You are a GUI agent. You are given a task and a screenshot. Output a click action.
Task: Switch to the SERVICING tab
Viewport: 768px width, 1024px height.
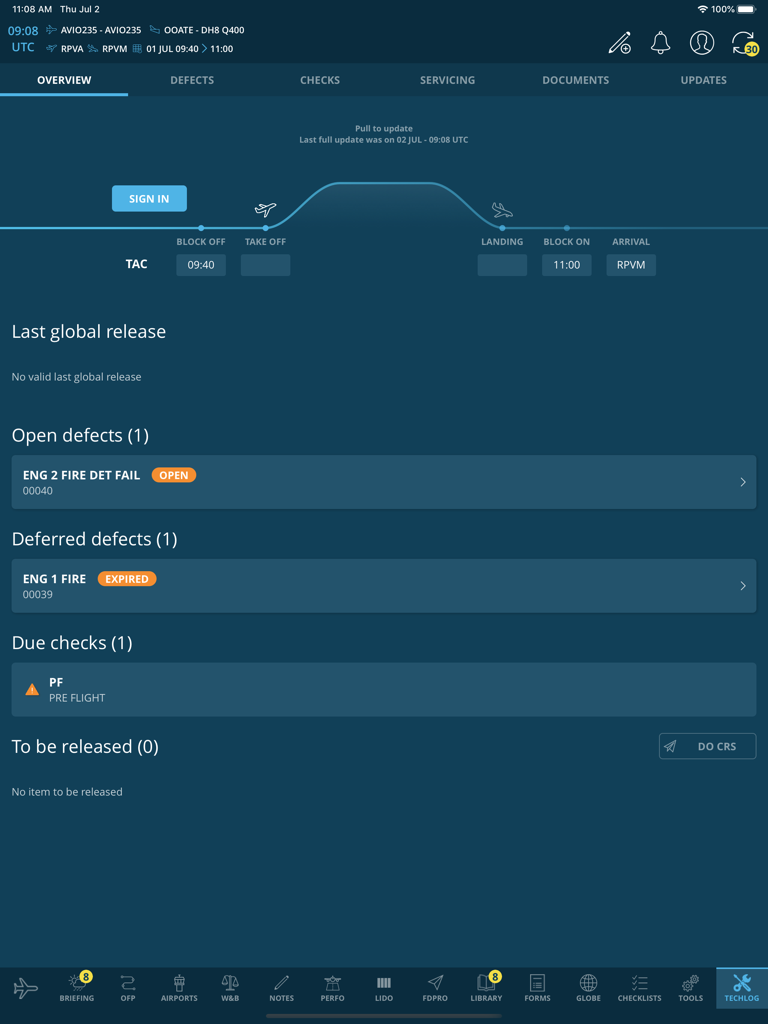click(x=447, y=80)
